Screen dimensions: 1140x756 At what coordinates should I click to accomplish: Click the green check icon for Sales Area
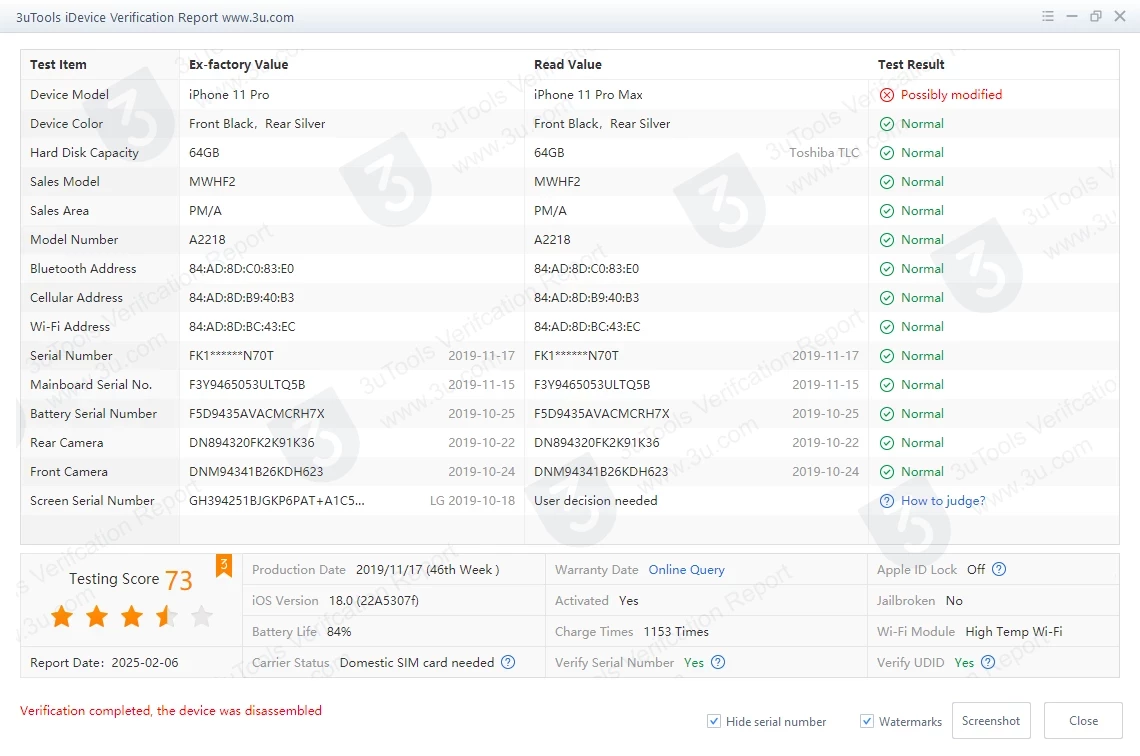(887, 211)
